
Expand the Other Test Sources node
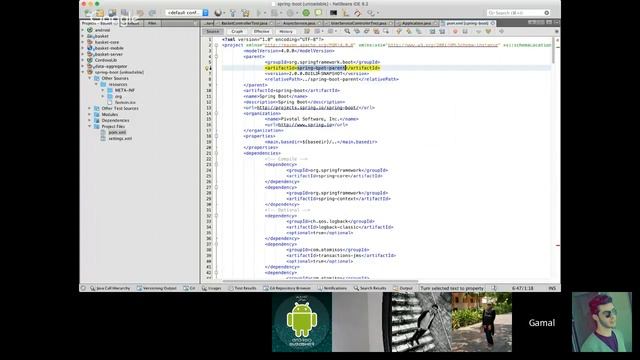(90, 108)
